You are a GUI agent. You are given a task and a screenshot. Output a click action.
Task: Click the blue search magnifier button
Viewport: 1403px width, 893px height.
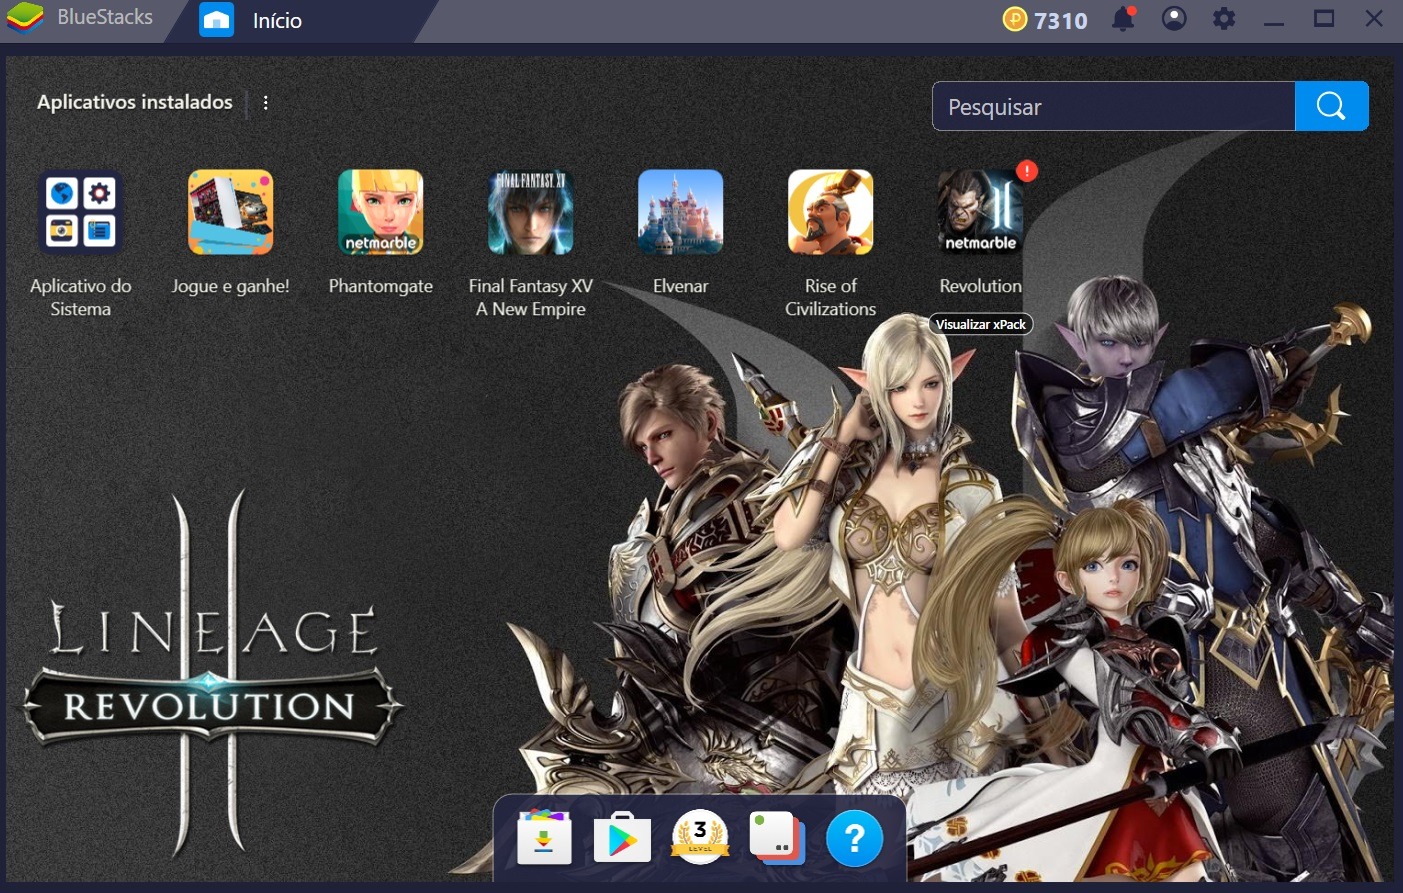click(1331, 106)
